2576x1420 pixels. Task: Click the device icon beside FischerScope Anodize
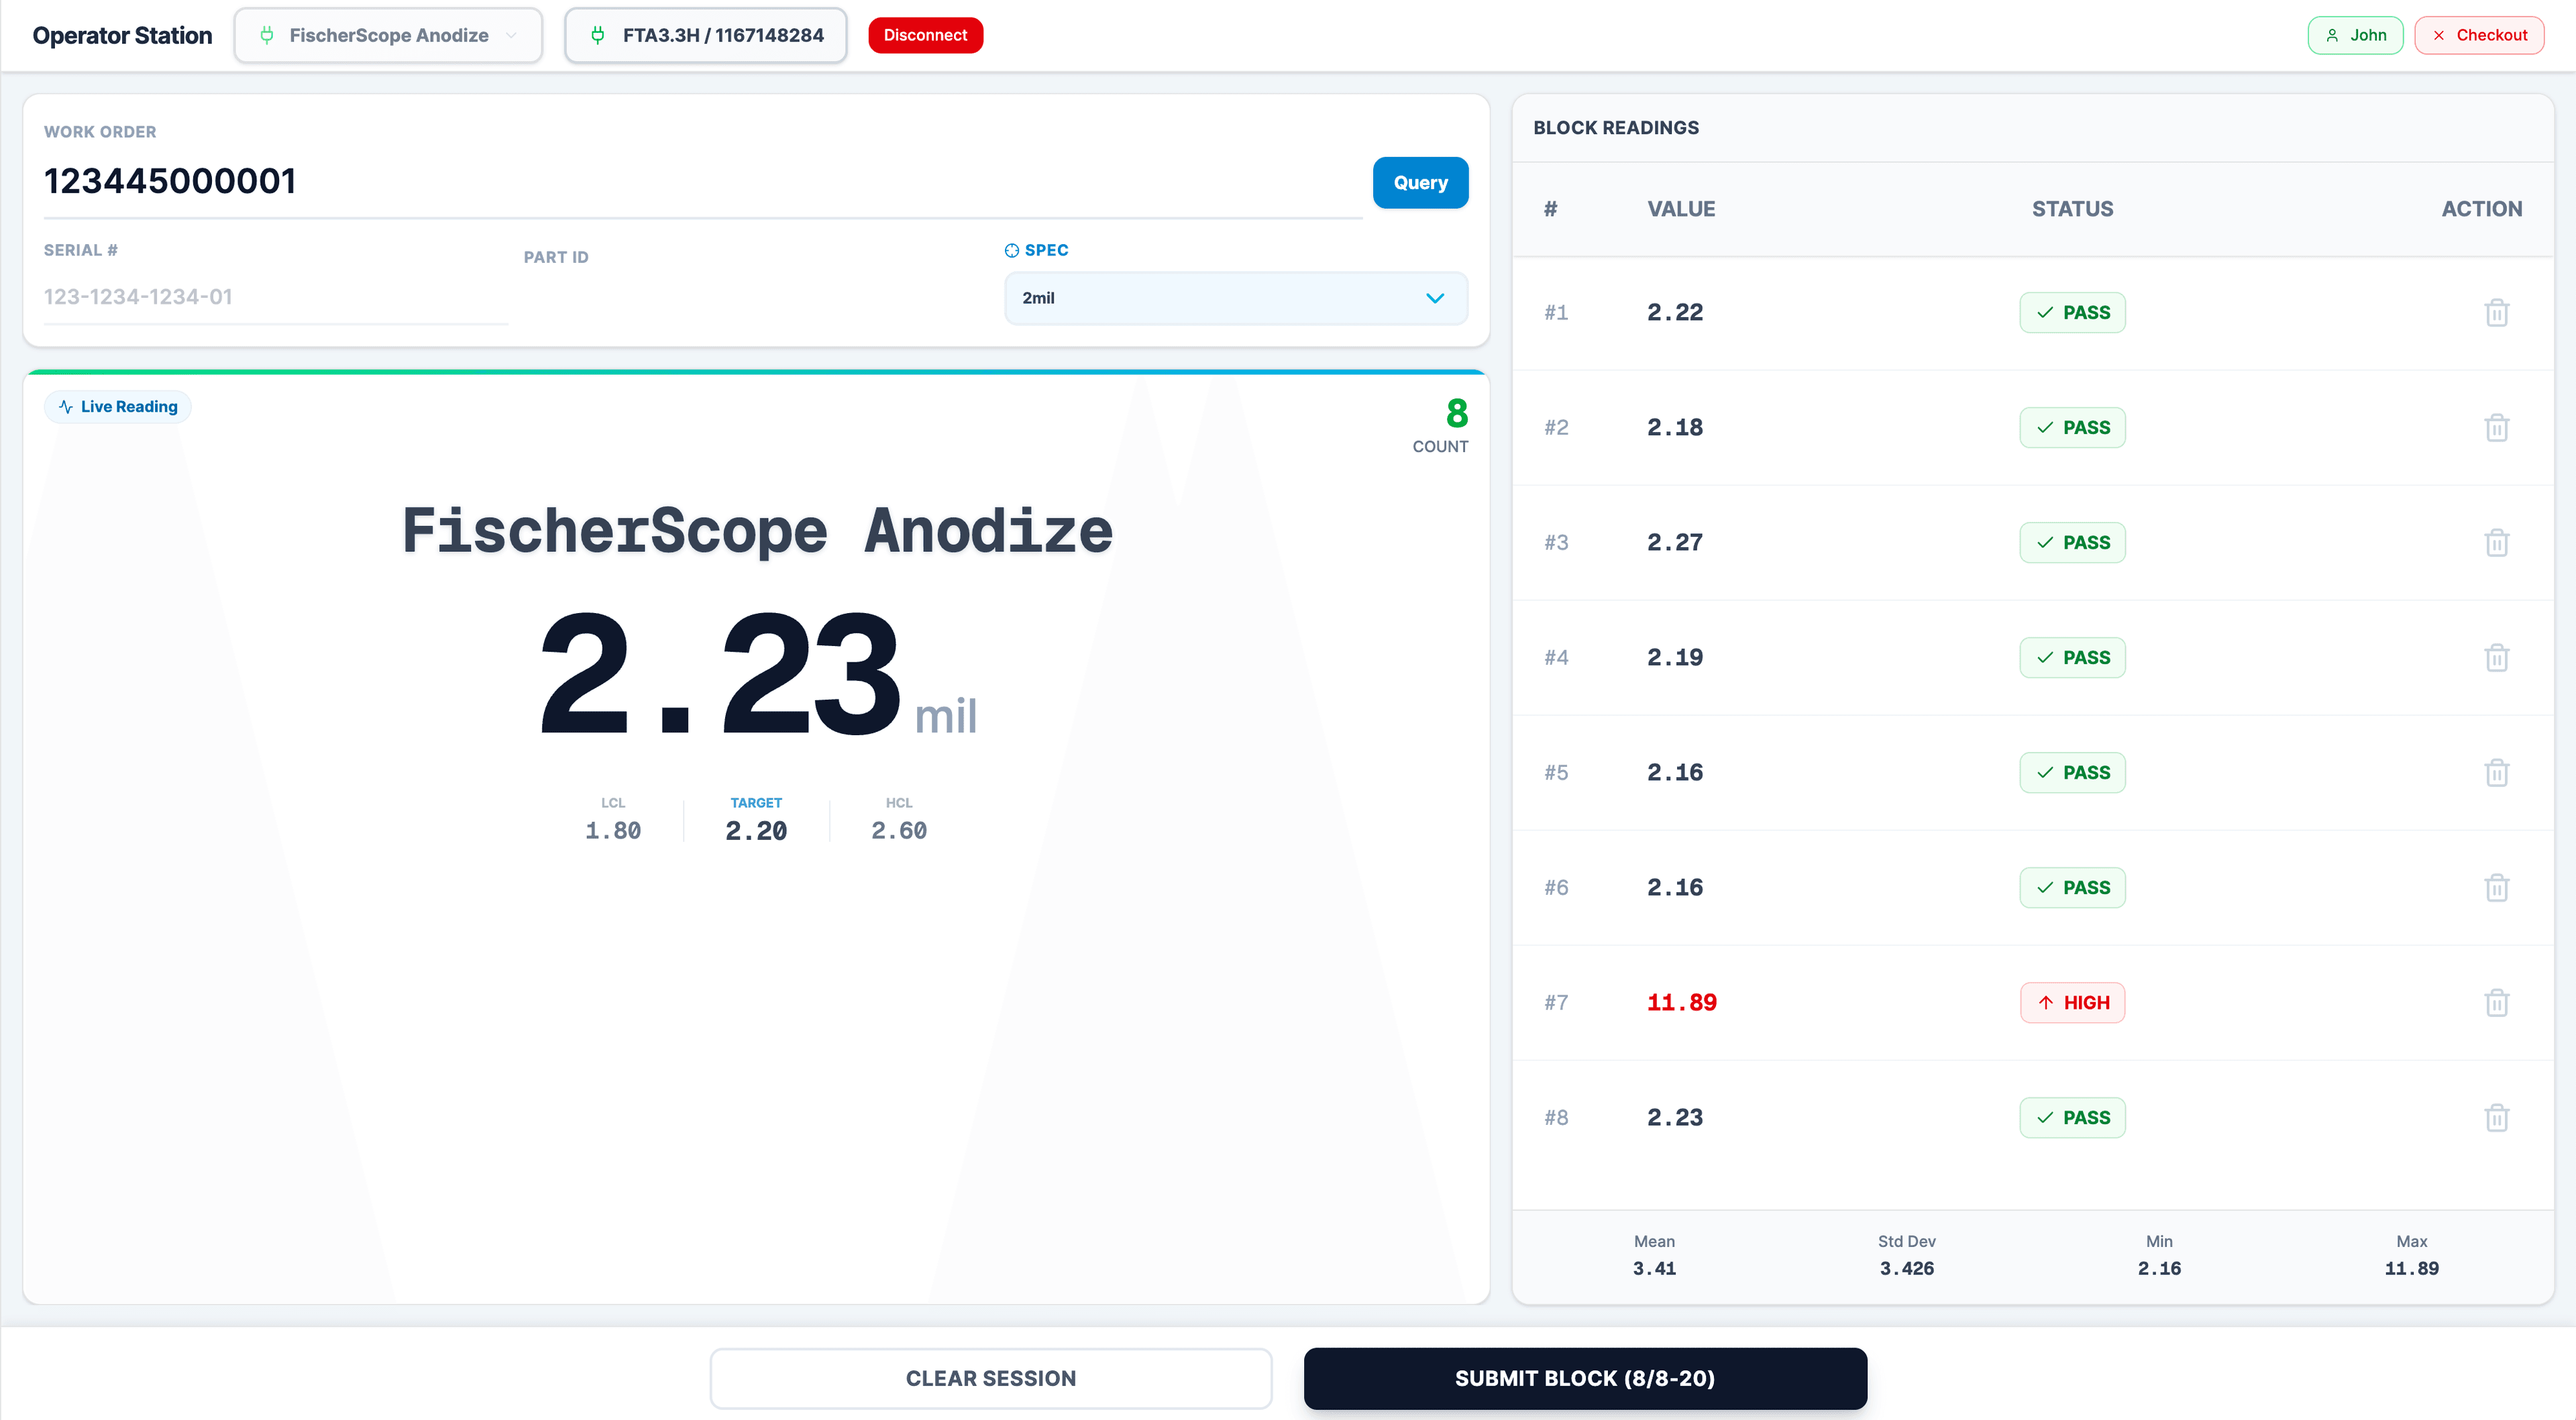268,35
